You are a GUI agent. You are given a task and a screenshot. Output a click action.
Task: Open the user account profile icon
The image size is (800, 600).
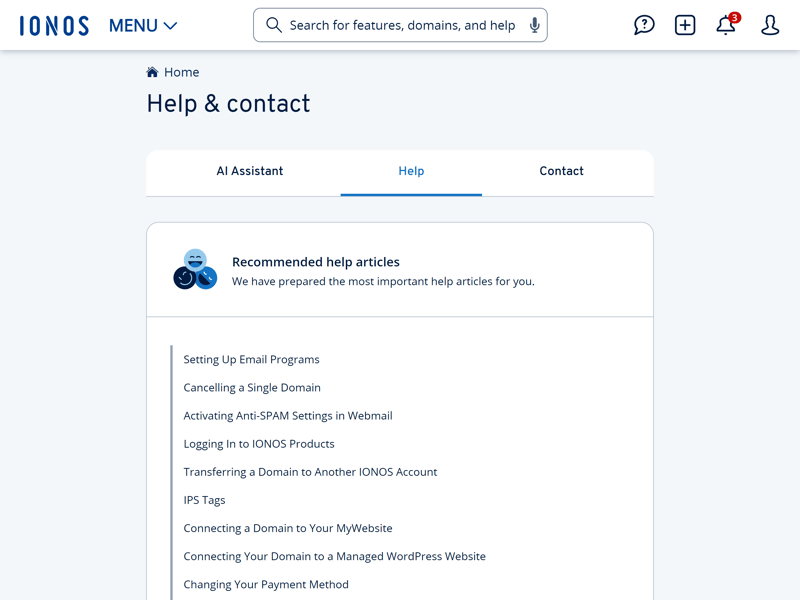[x=770, y=25]
